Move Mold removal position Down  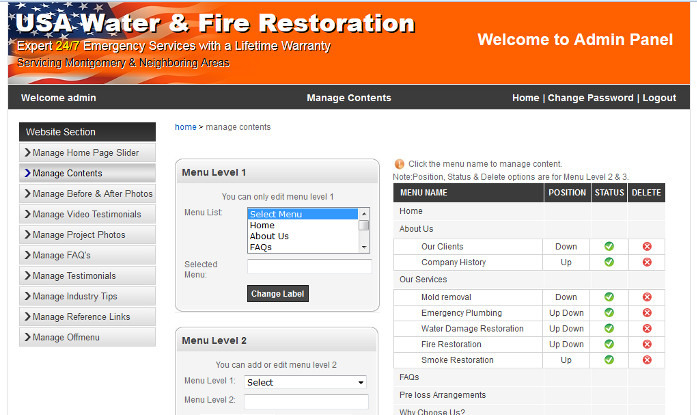(566, 297)
